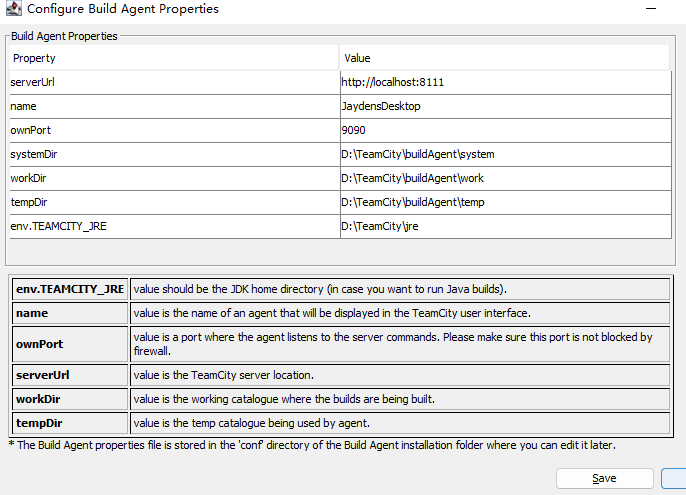The width and height of the screenshot is (686, 495).
Task: Select the Property column header
Action: point(174,58)
